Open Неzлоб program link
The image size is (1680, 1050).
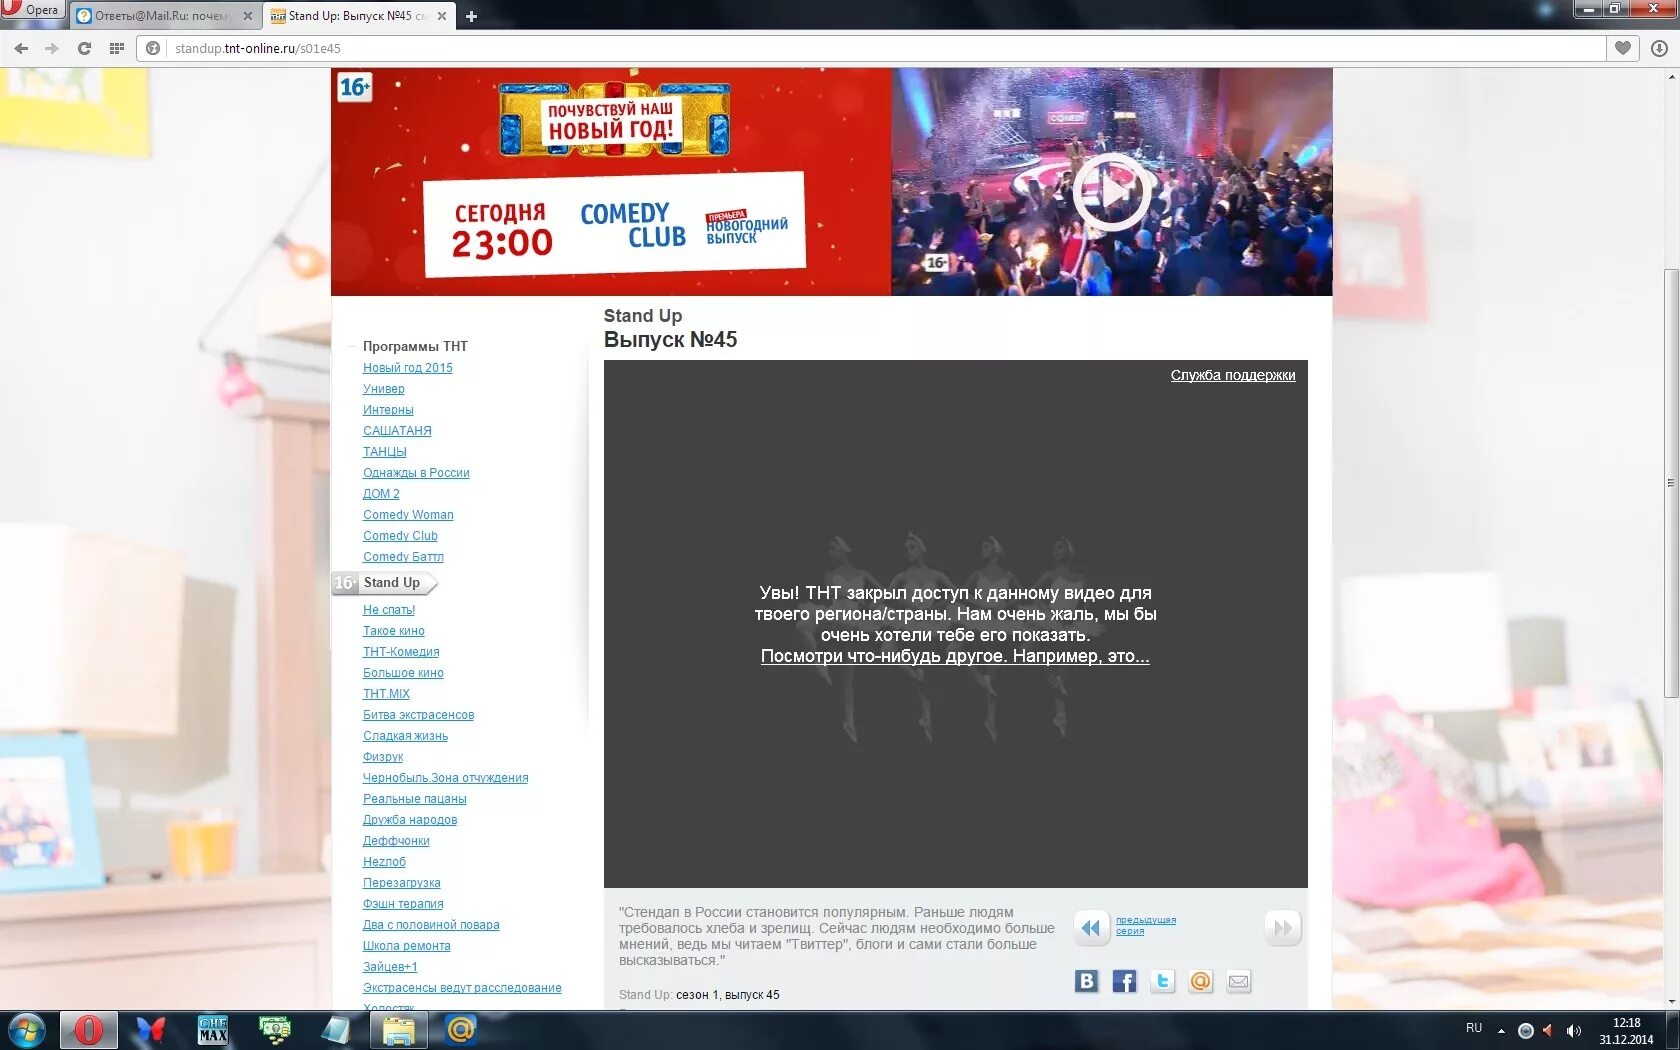[x=384, y=862]
